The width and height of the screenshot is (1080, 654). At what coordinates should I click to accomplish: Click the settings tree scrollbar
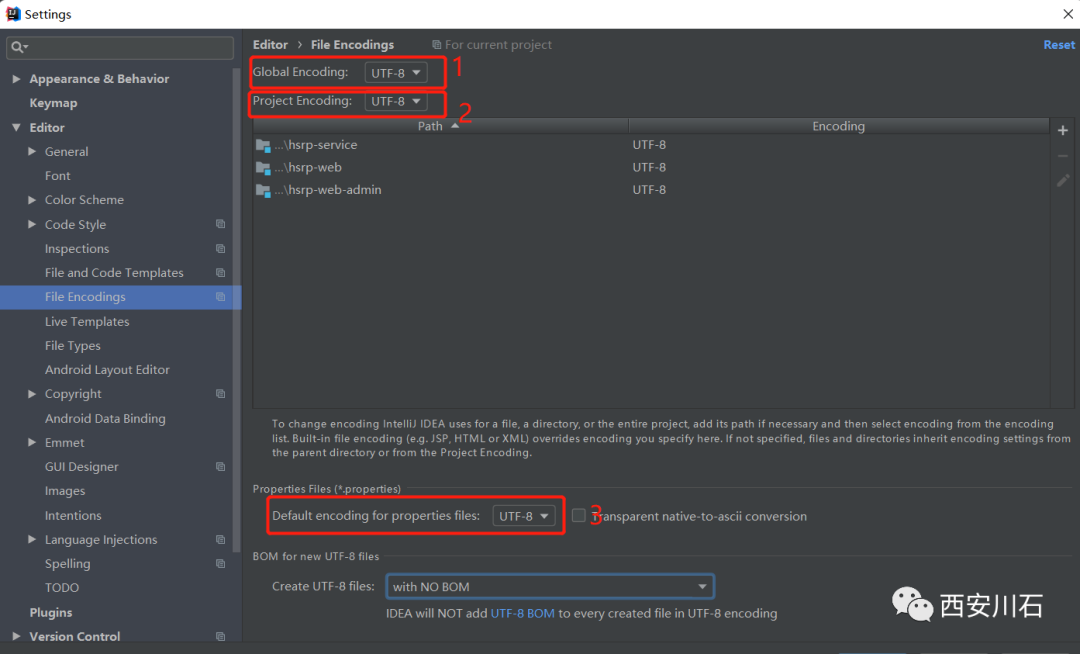237,310
